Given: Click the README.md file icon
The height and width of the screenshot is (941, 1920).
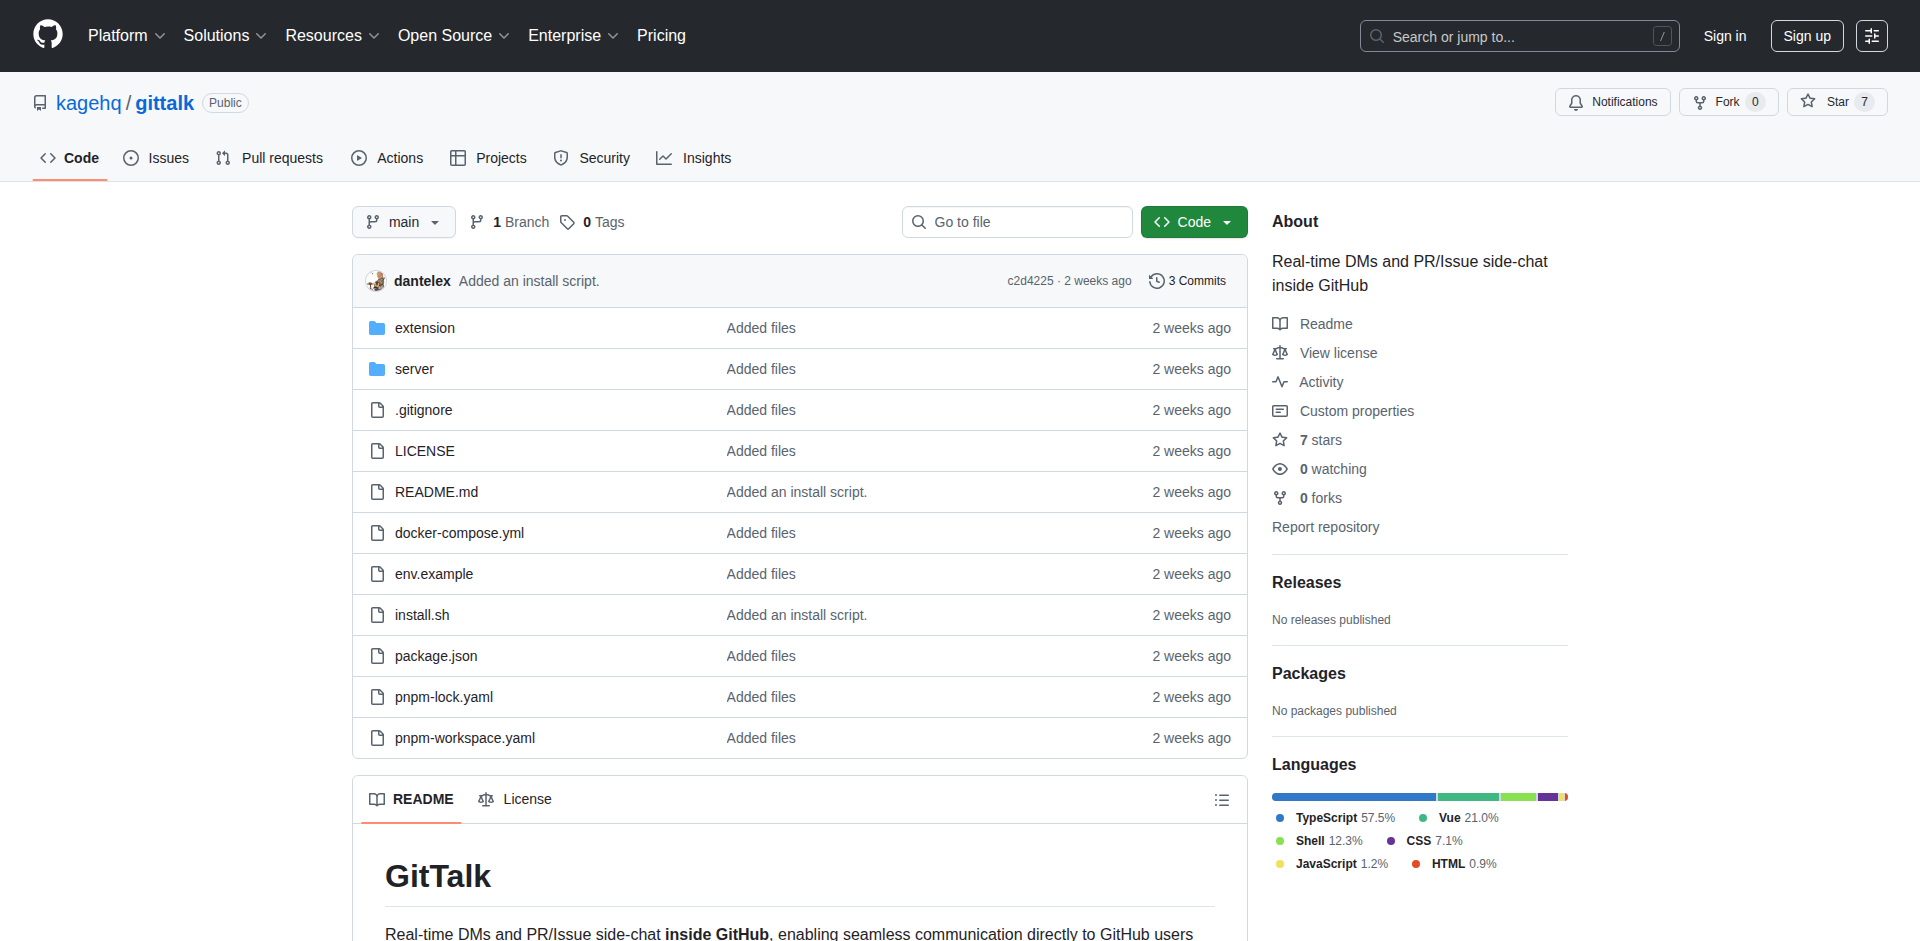Looking at the screenshot, I should (x=377, y=492).
